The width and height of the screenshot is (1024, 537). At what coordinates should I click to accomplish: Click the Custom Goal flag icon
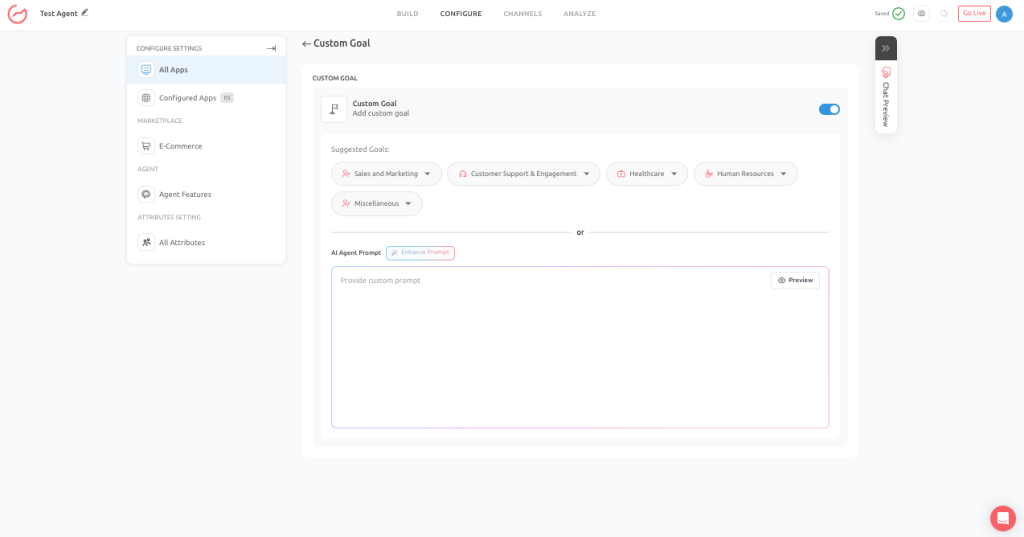(x=334, y=109)
